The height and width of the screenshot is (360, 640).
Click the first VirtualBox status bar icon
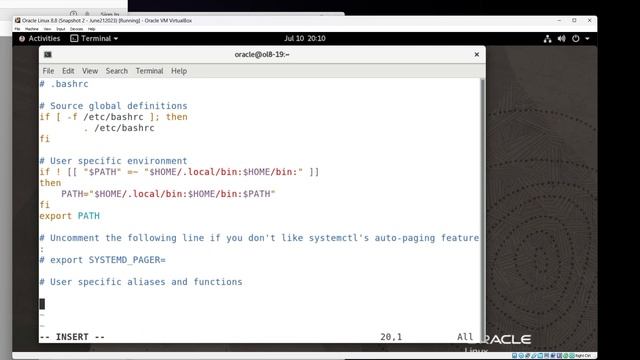pos(514,356)
